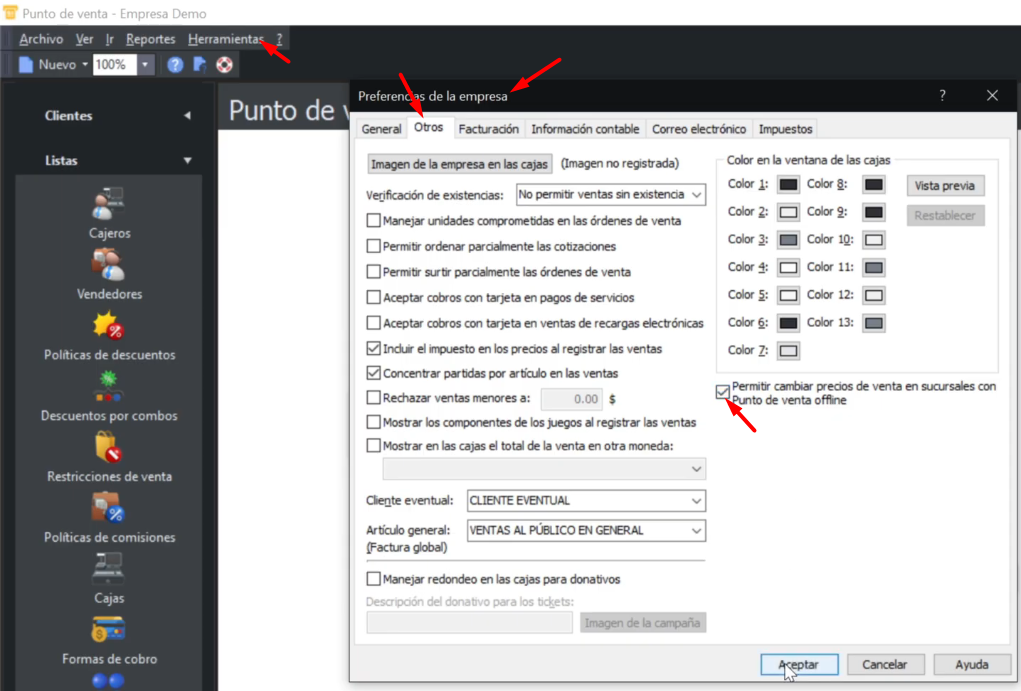Open Políticas de descuentos icon
Screen dimensions: 1021x691
click(x=109, y=326)
